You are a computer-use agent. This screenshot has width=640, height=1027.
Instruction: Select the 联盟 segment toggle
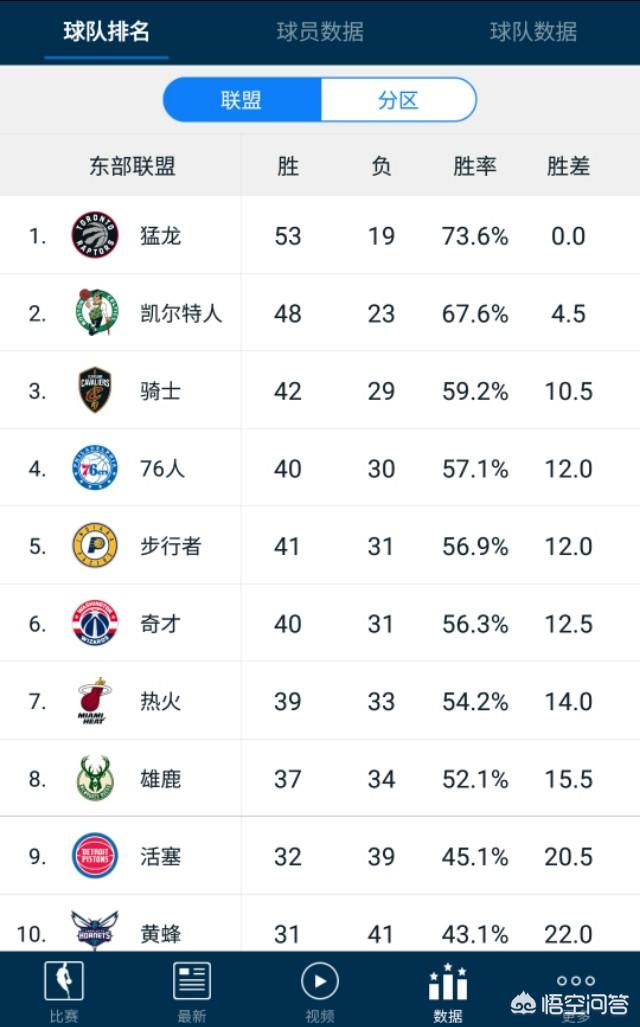point(242,100)
